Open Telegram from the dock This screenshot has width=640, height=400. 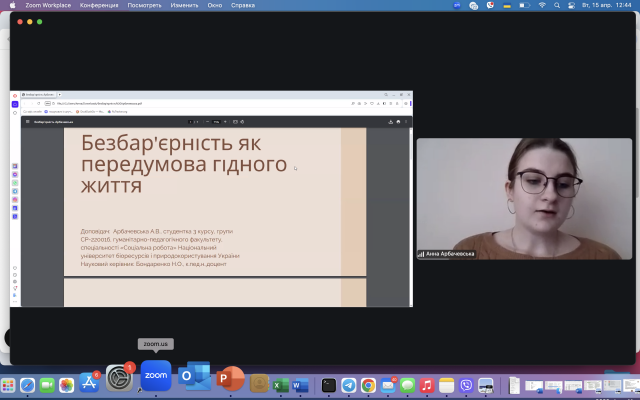348,385
